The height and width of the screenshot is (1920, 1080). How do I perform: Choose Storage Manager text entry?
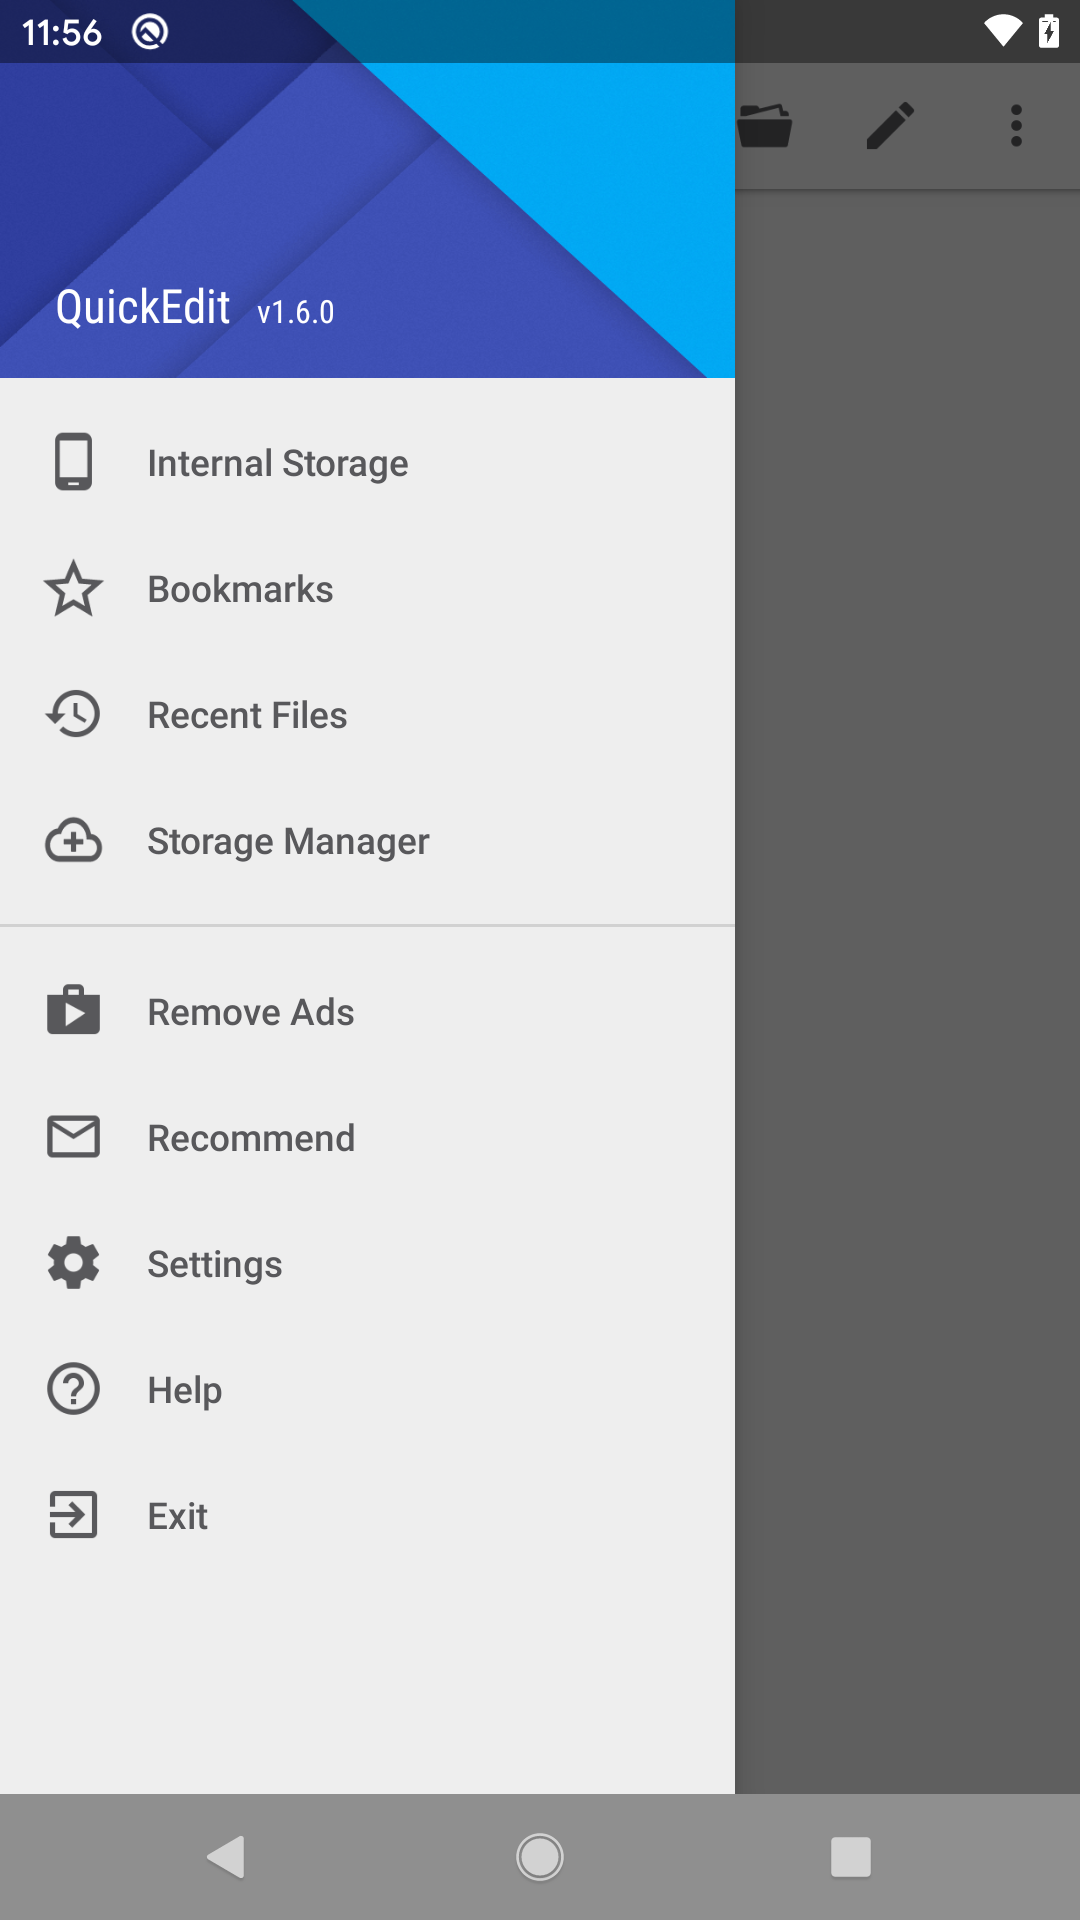[x=288, y=842]
